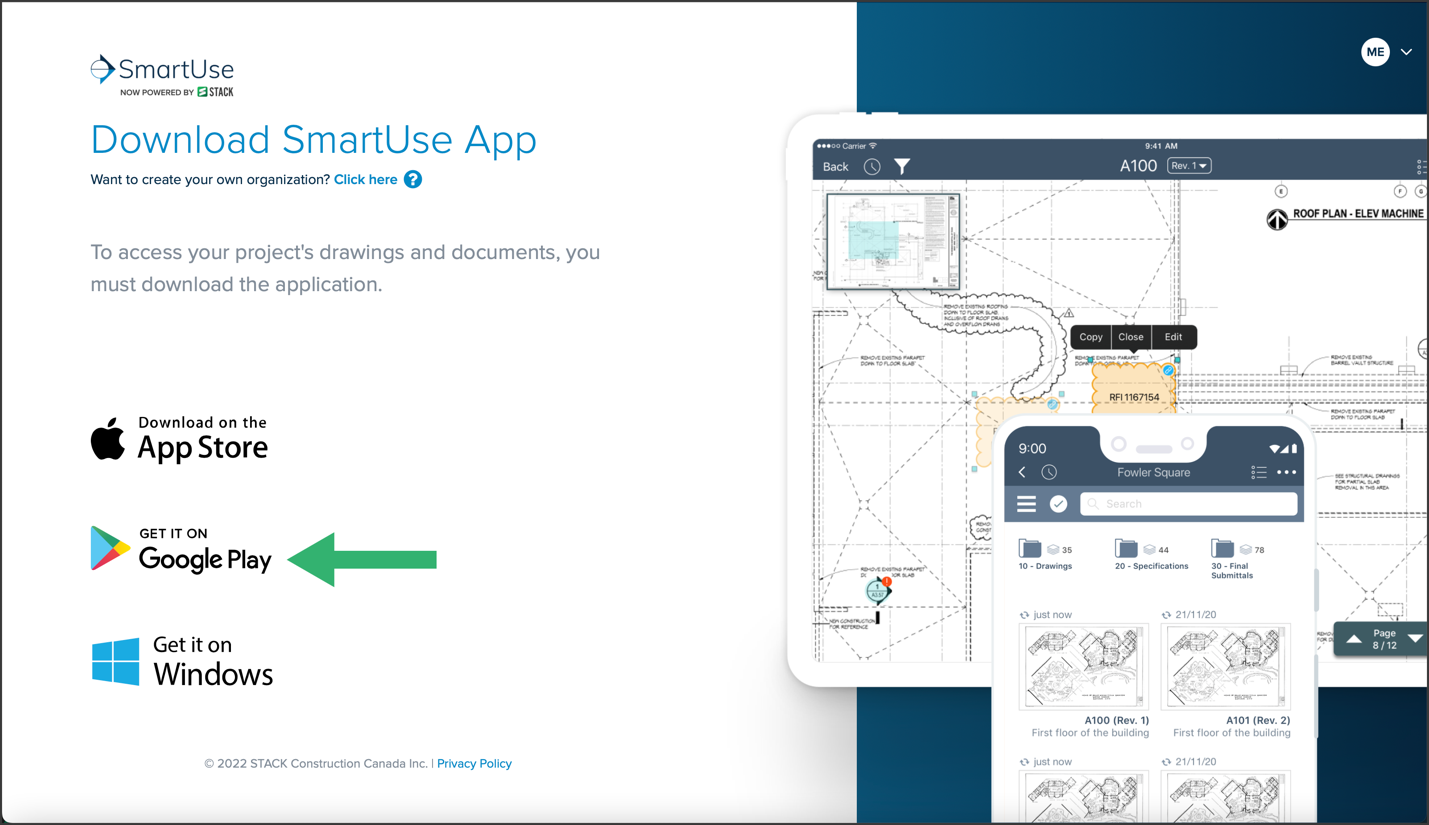Expand the account menu chevron beside ME

[1406, 52]
